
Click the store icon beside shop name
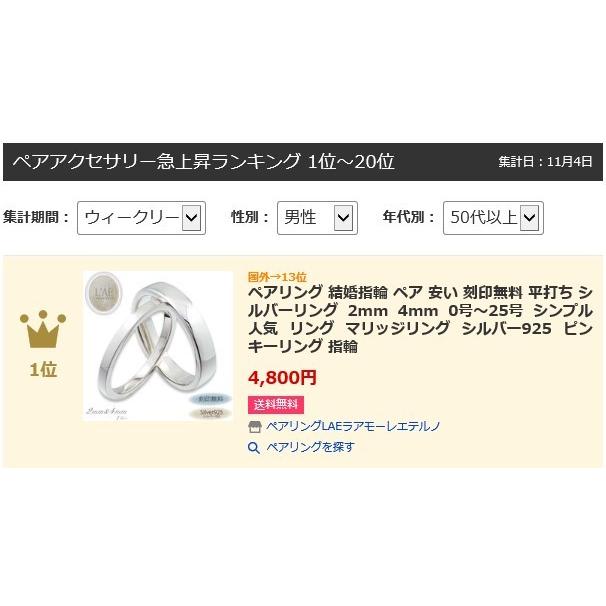[x=254, y=427]
